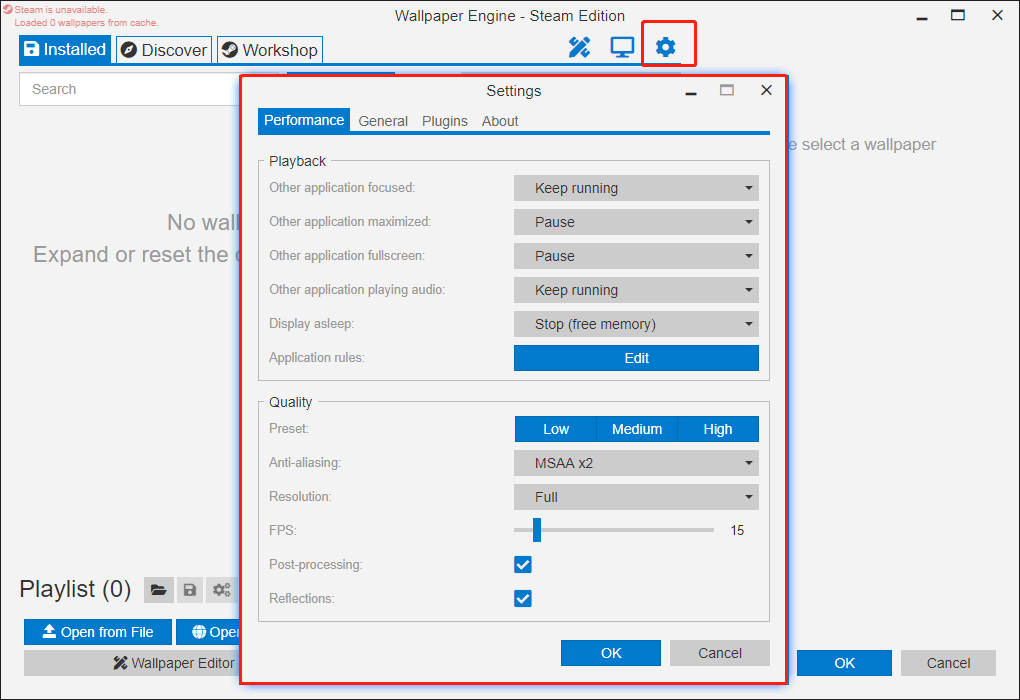
Task: Expand the Other application fullscreen dropdown
Action: [x=636, y=255]
